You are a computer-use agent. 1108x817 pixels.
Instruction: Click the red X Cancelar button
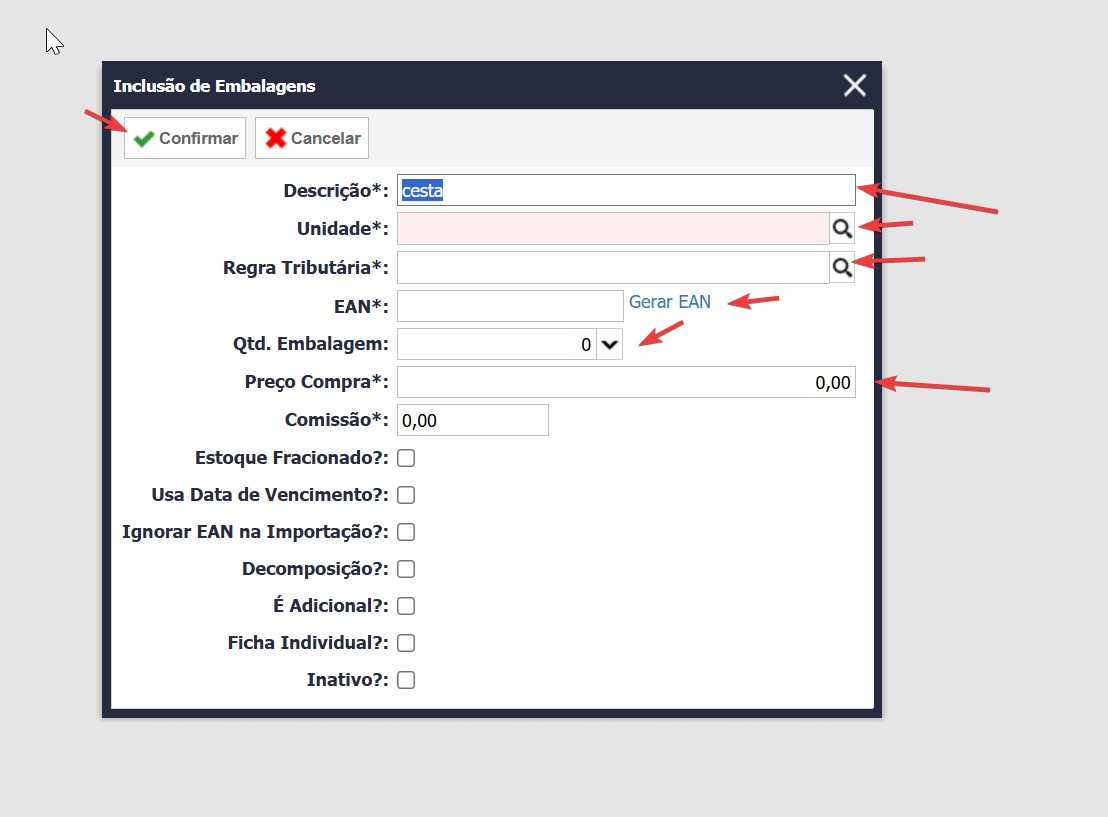pyautogui.click(x=312, y=138)
